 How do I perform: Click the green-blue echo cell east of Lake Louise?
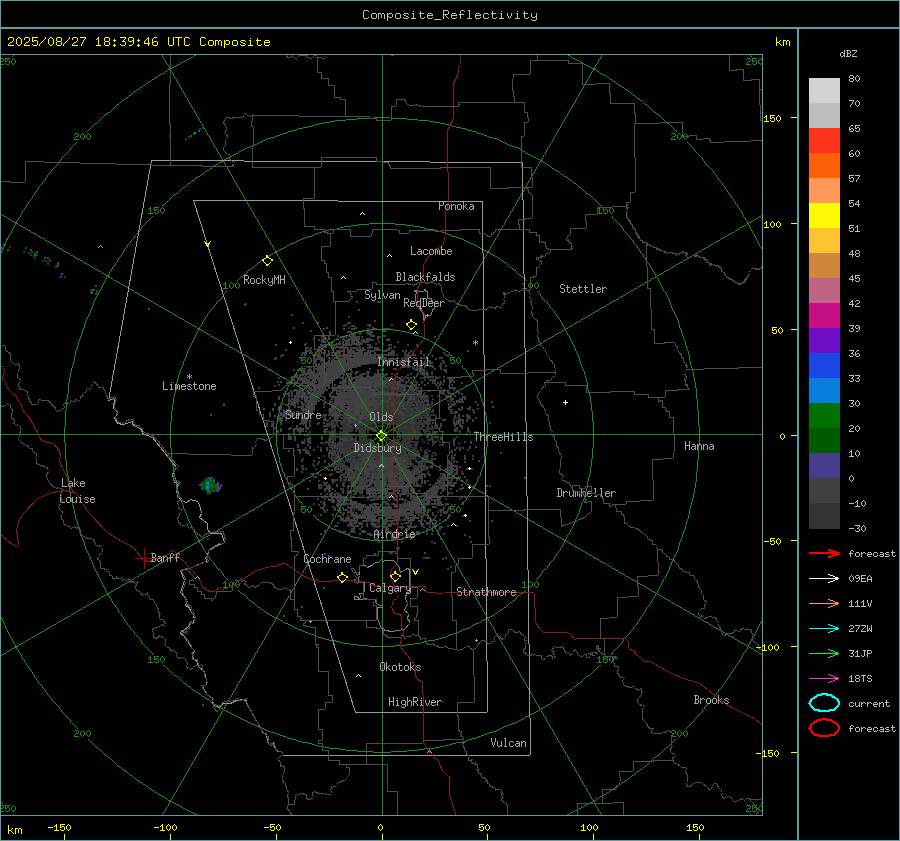[210, 485]
